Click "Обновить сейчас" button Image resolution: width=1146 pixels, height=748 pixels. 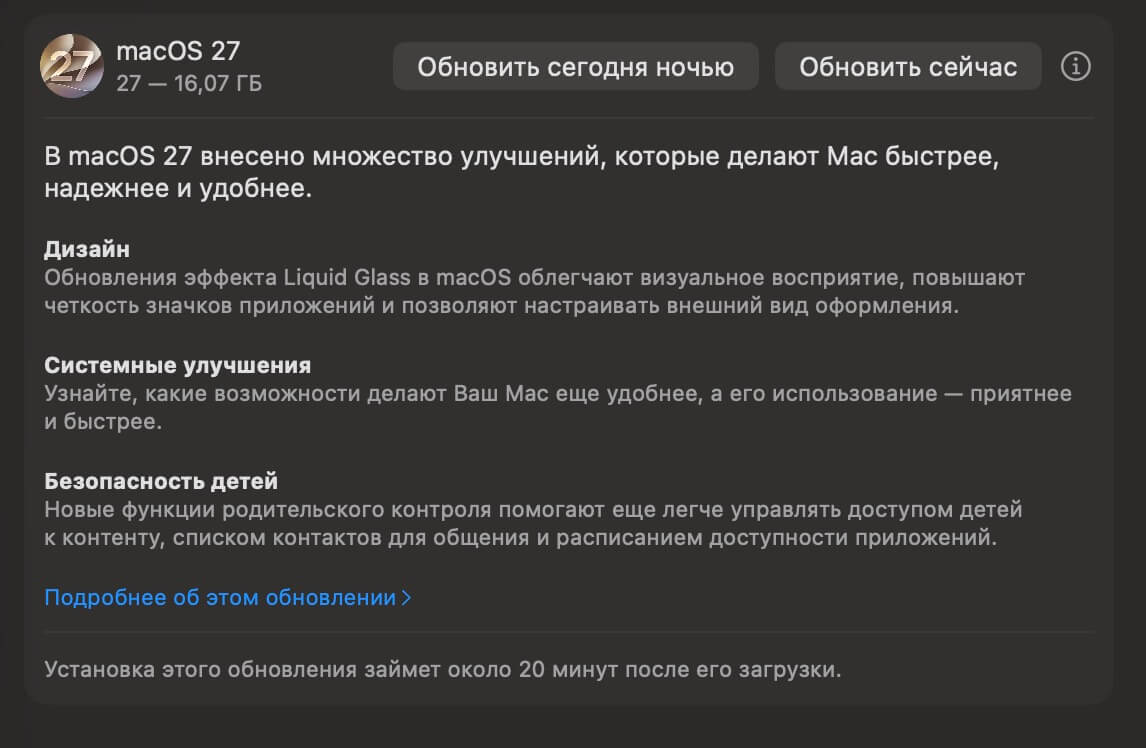(x=908, y=67)
